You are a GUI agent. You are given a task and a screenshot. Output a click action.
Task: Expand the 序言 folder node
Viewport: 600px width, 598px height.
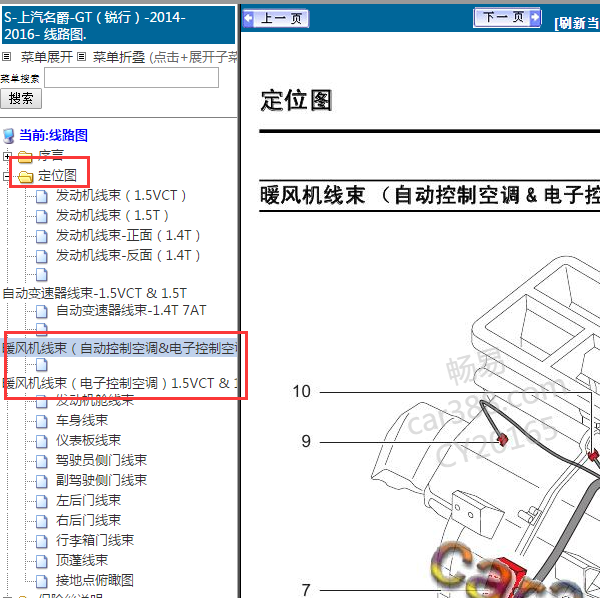(7, 156)
